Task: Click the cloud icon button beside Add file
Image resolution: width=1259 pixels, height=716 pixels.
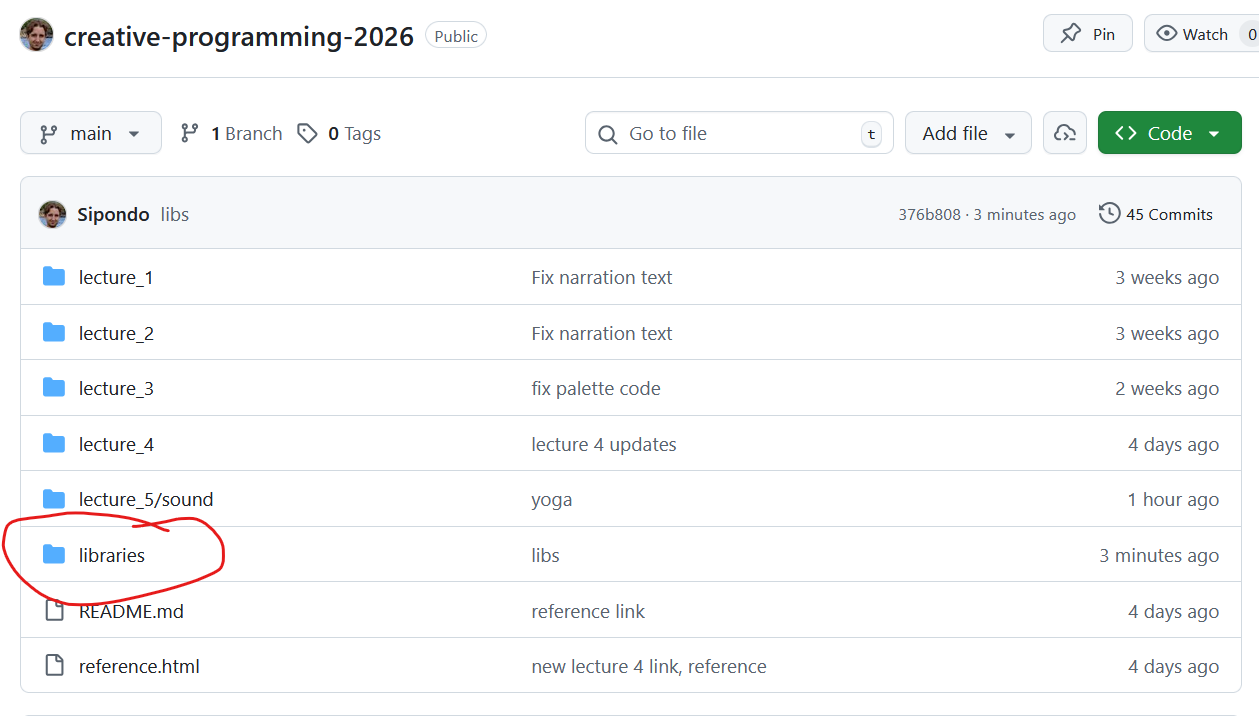Action: [x=1065, y=133]
